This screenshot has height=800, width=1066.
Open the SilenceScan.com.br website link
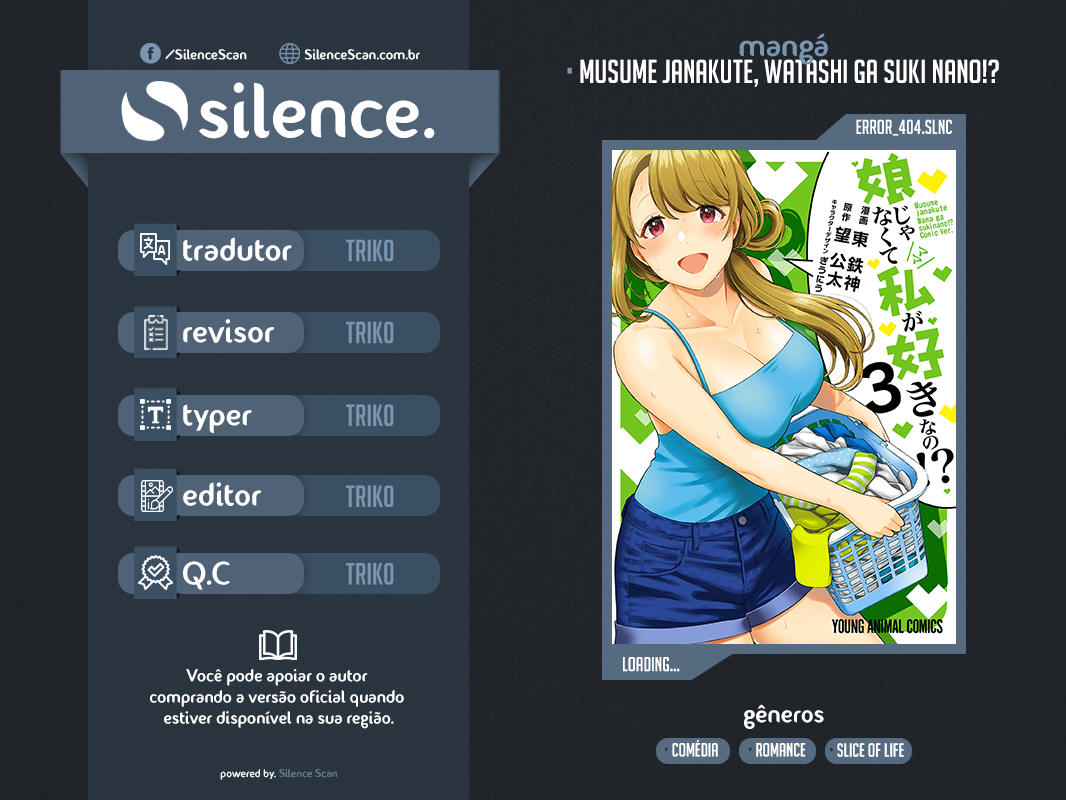(361, 54)
